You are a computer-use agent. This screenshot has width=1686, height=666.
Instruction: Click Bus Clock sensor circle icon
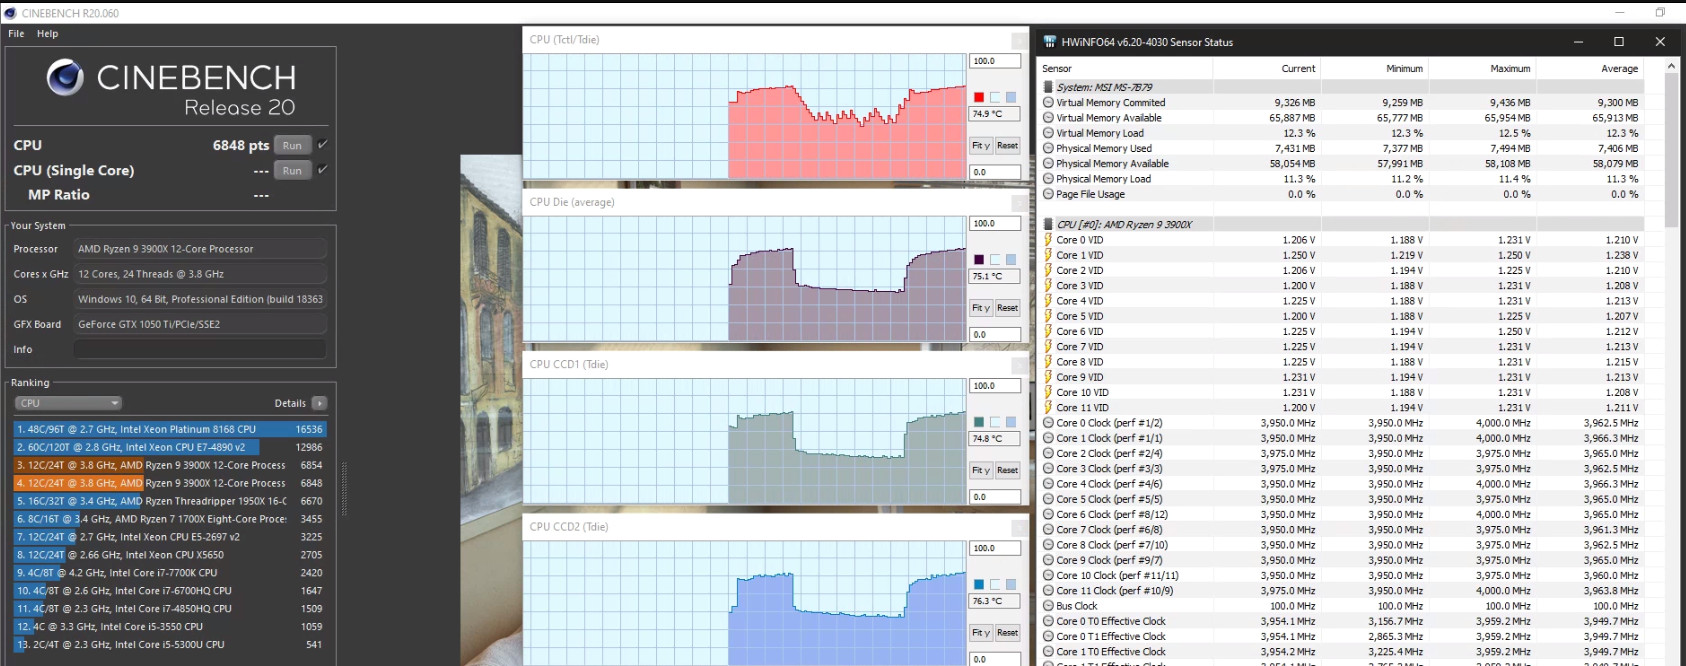click(x=1048, y=606)
